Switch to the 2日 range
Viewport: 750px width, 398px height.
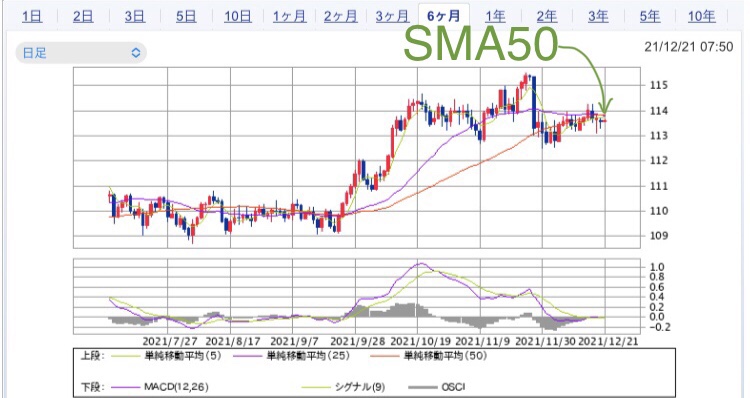pos(83,17)
